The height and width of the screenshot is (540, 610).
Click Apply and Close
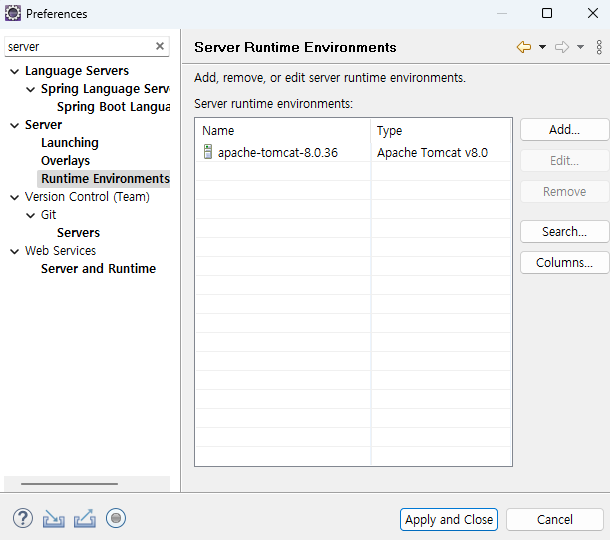pyautogui.click(x=449, y=519)
